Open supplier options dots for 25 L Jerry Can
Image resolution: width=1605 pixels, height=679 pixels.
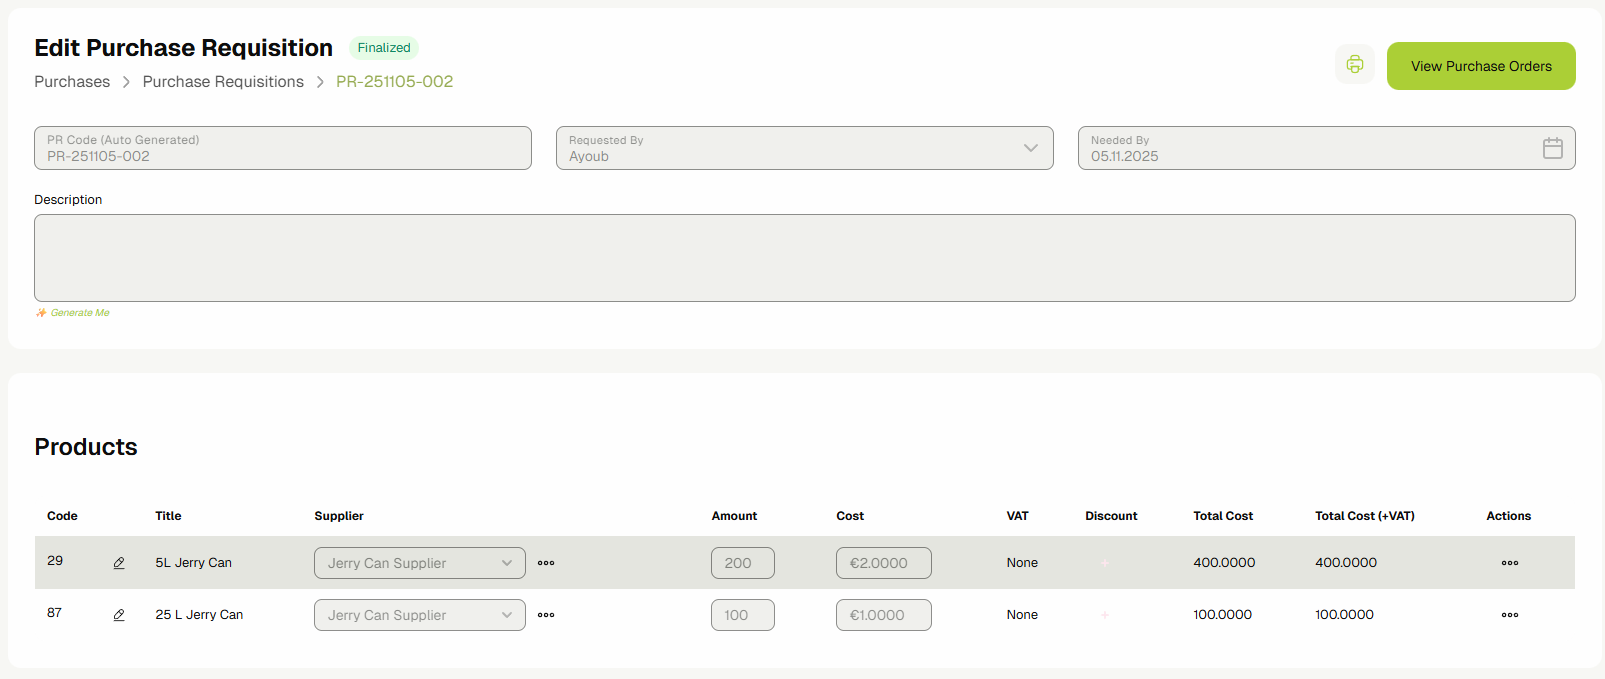click(x=546, y=615)
